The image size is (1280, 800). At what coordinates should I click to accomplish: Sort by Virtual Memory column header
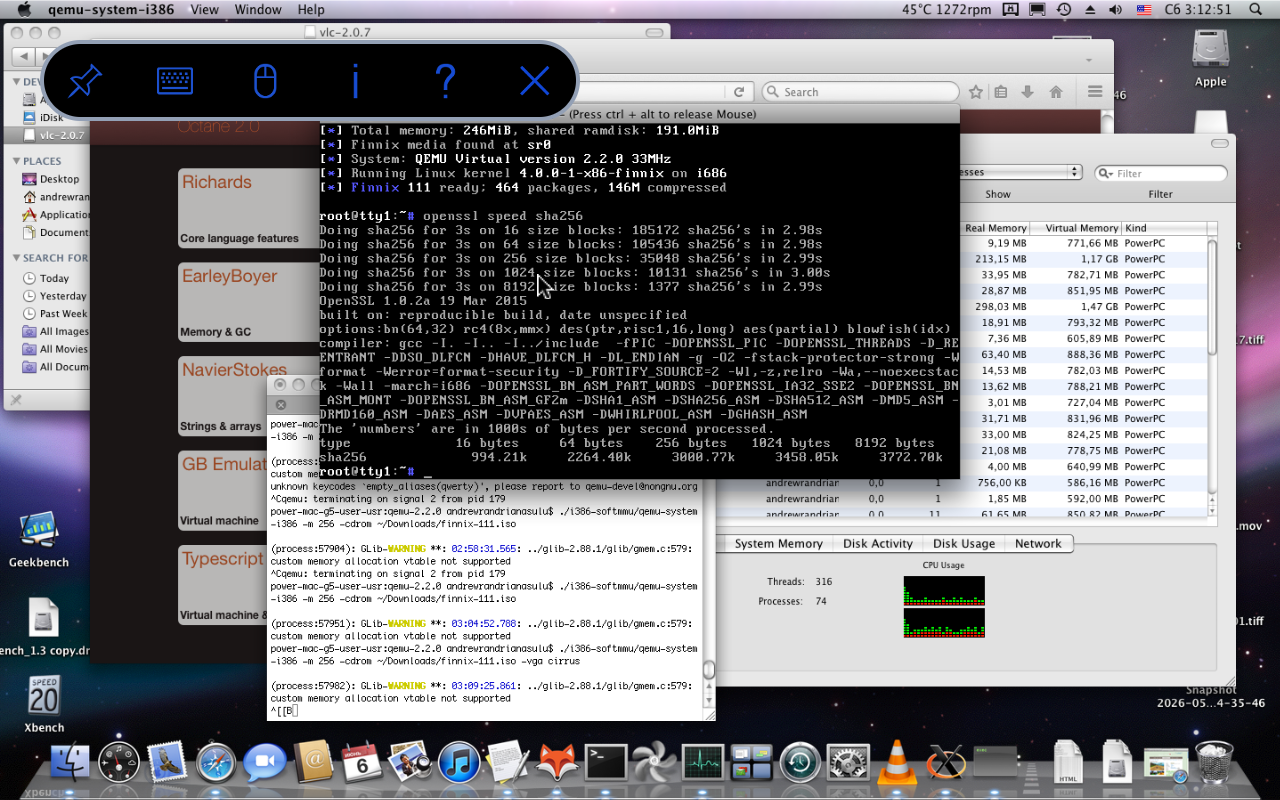click(x=1075, y=228)
